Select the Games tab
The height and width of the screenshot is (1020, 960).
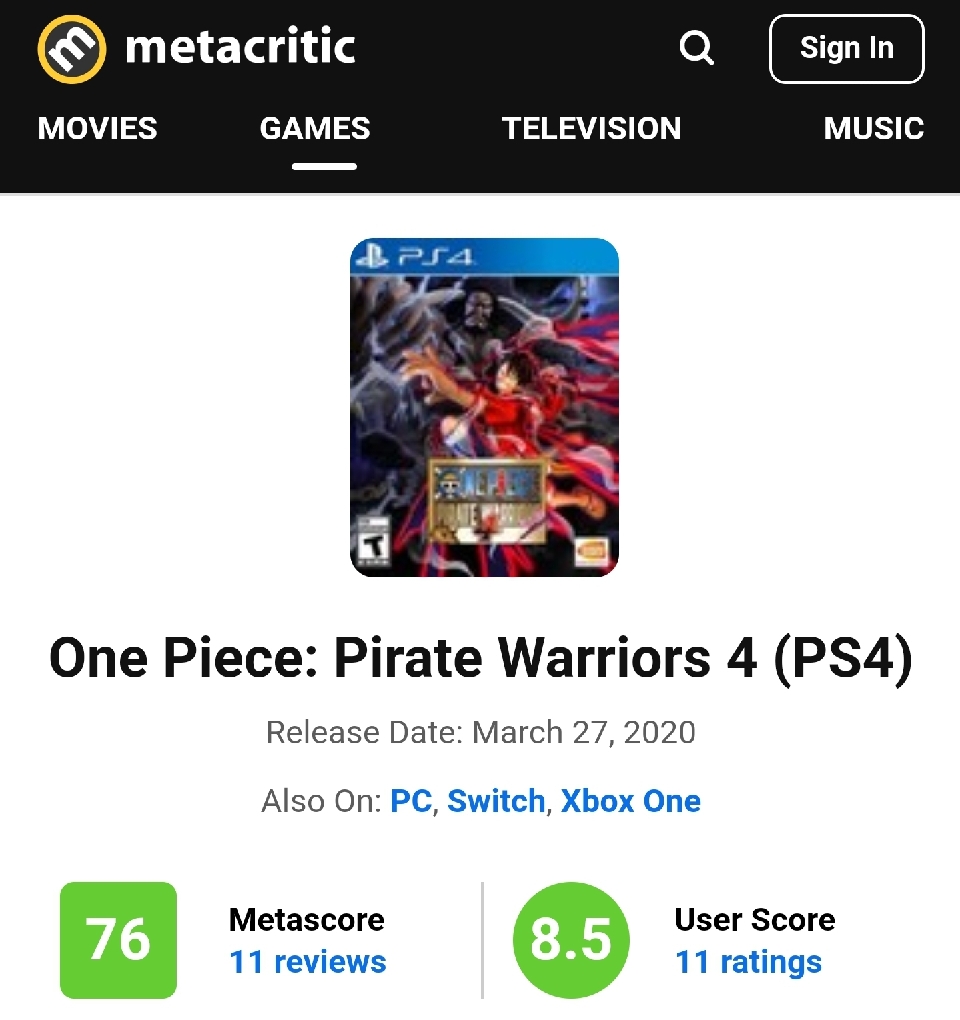(x=315, y=128)
